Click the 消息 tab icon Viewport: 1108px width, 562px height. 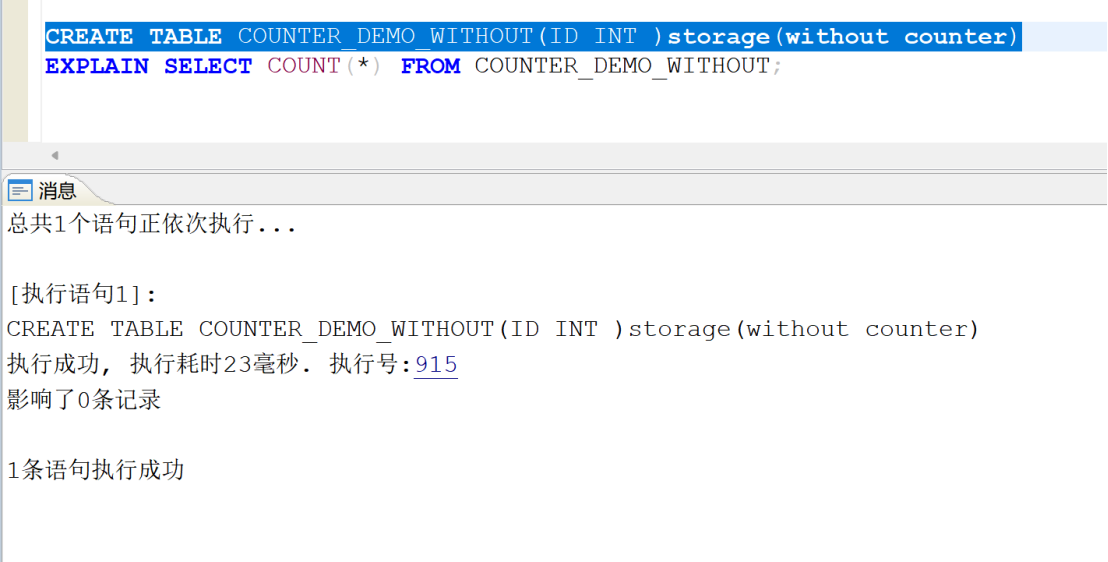(20, 191)
